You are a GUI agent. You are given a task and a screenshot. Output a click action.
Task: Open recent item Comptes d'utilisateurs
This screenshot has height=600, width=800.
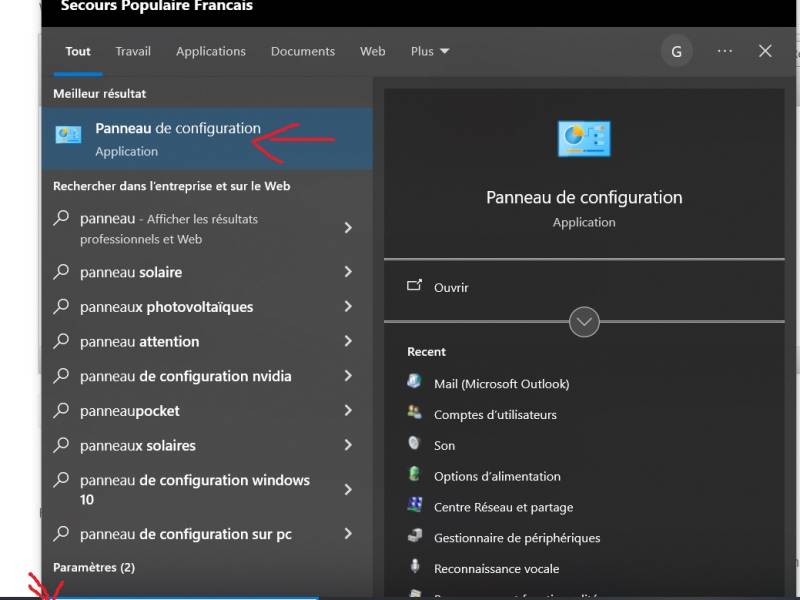coord(495,415)
